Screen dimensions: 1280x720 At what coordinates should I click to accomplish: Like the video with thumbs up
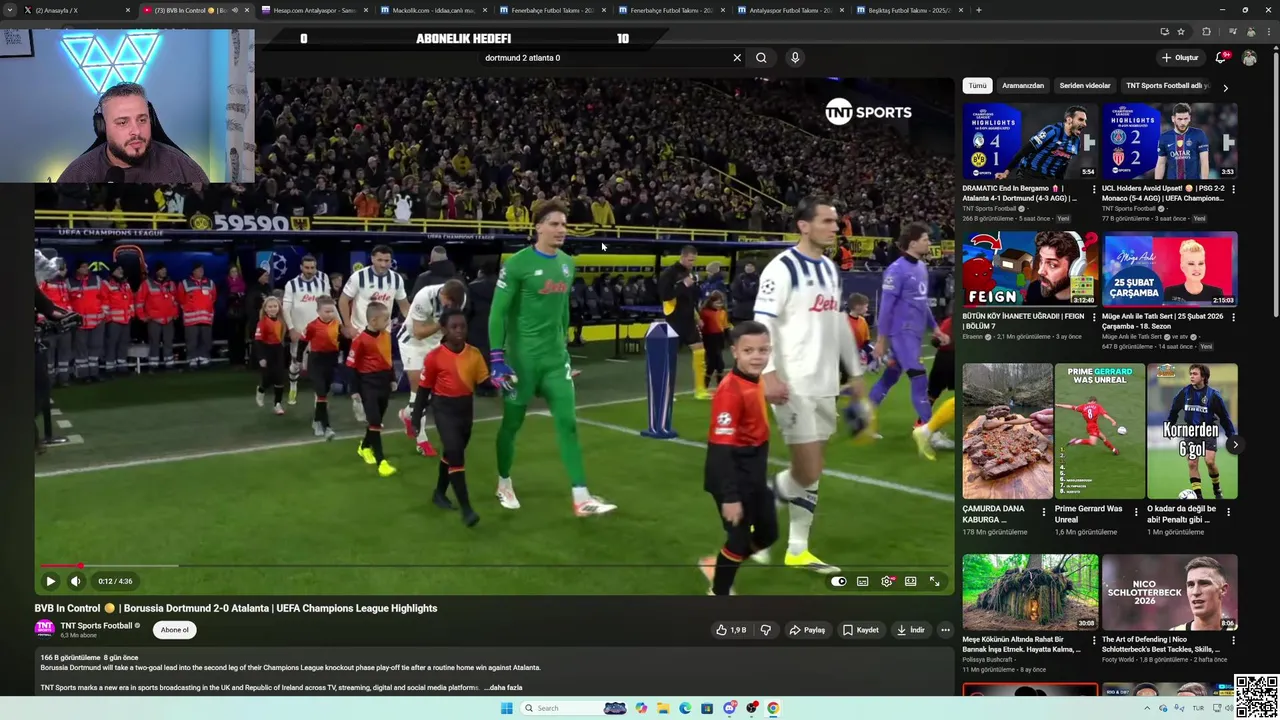pos(731,630)
